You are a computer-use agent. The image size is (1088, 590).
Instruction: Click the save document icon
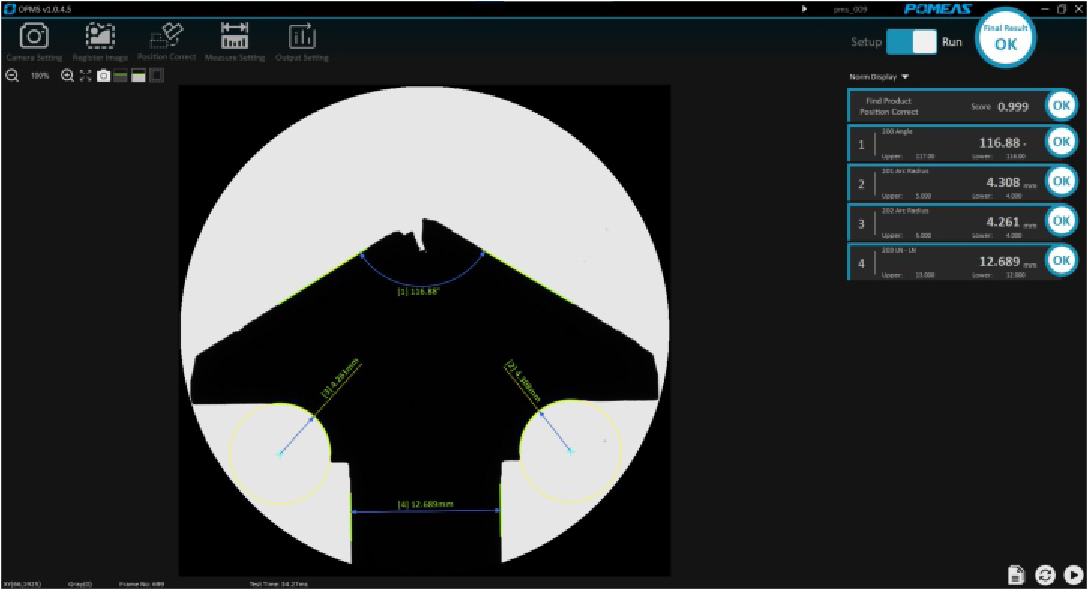[x=1016, y=575]
